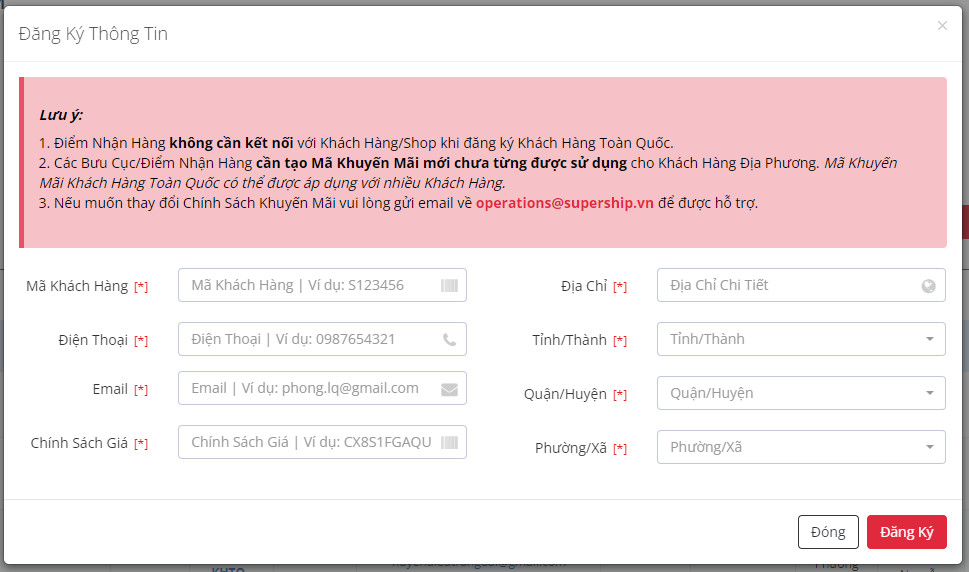Click the Mã Khách Hàng label

pos(77,286)
